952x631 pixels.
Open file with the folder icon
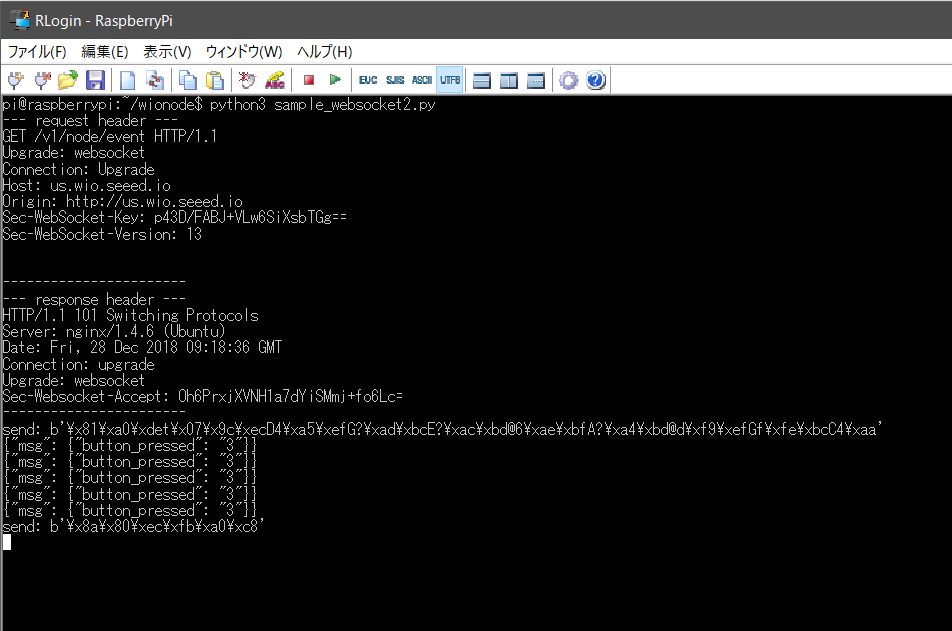[x=68, y=80]
